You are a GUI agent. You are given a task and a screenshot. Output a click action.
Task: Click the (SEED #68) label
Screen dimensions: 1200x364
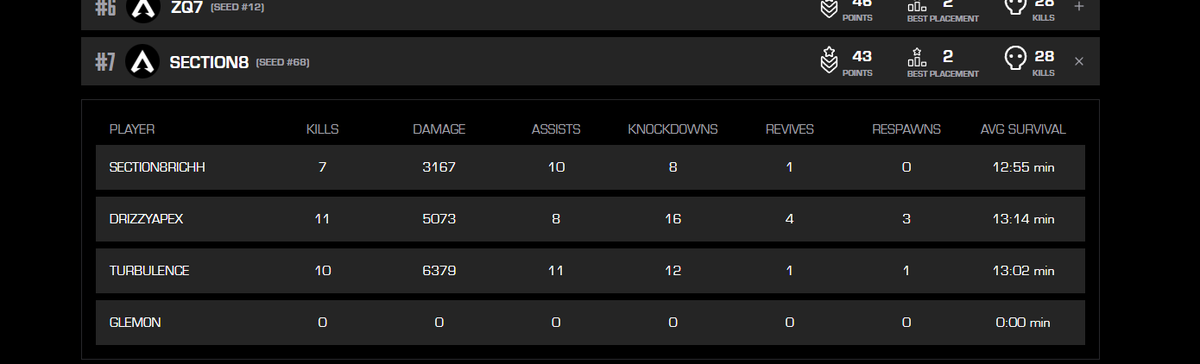(x=283, y=62)
